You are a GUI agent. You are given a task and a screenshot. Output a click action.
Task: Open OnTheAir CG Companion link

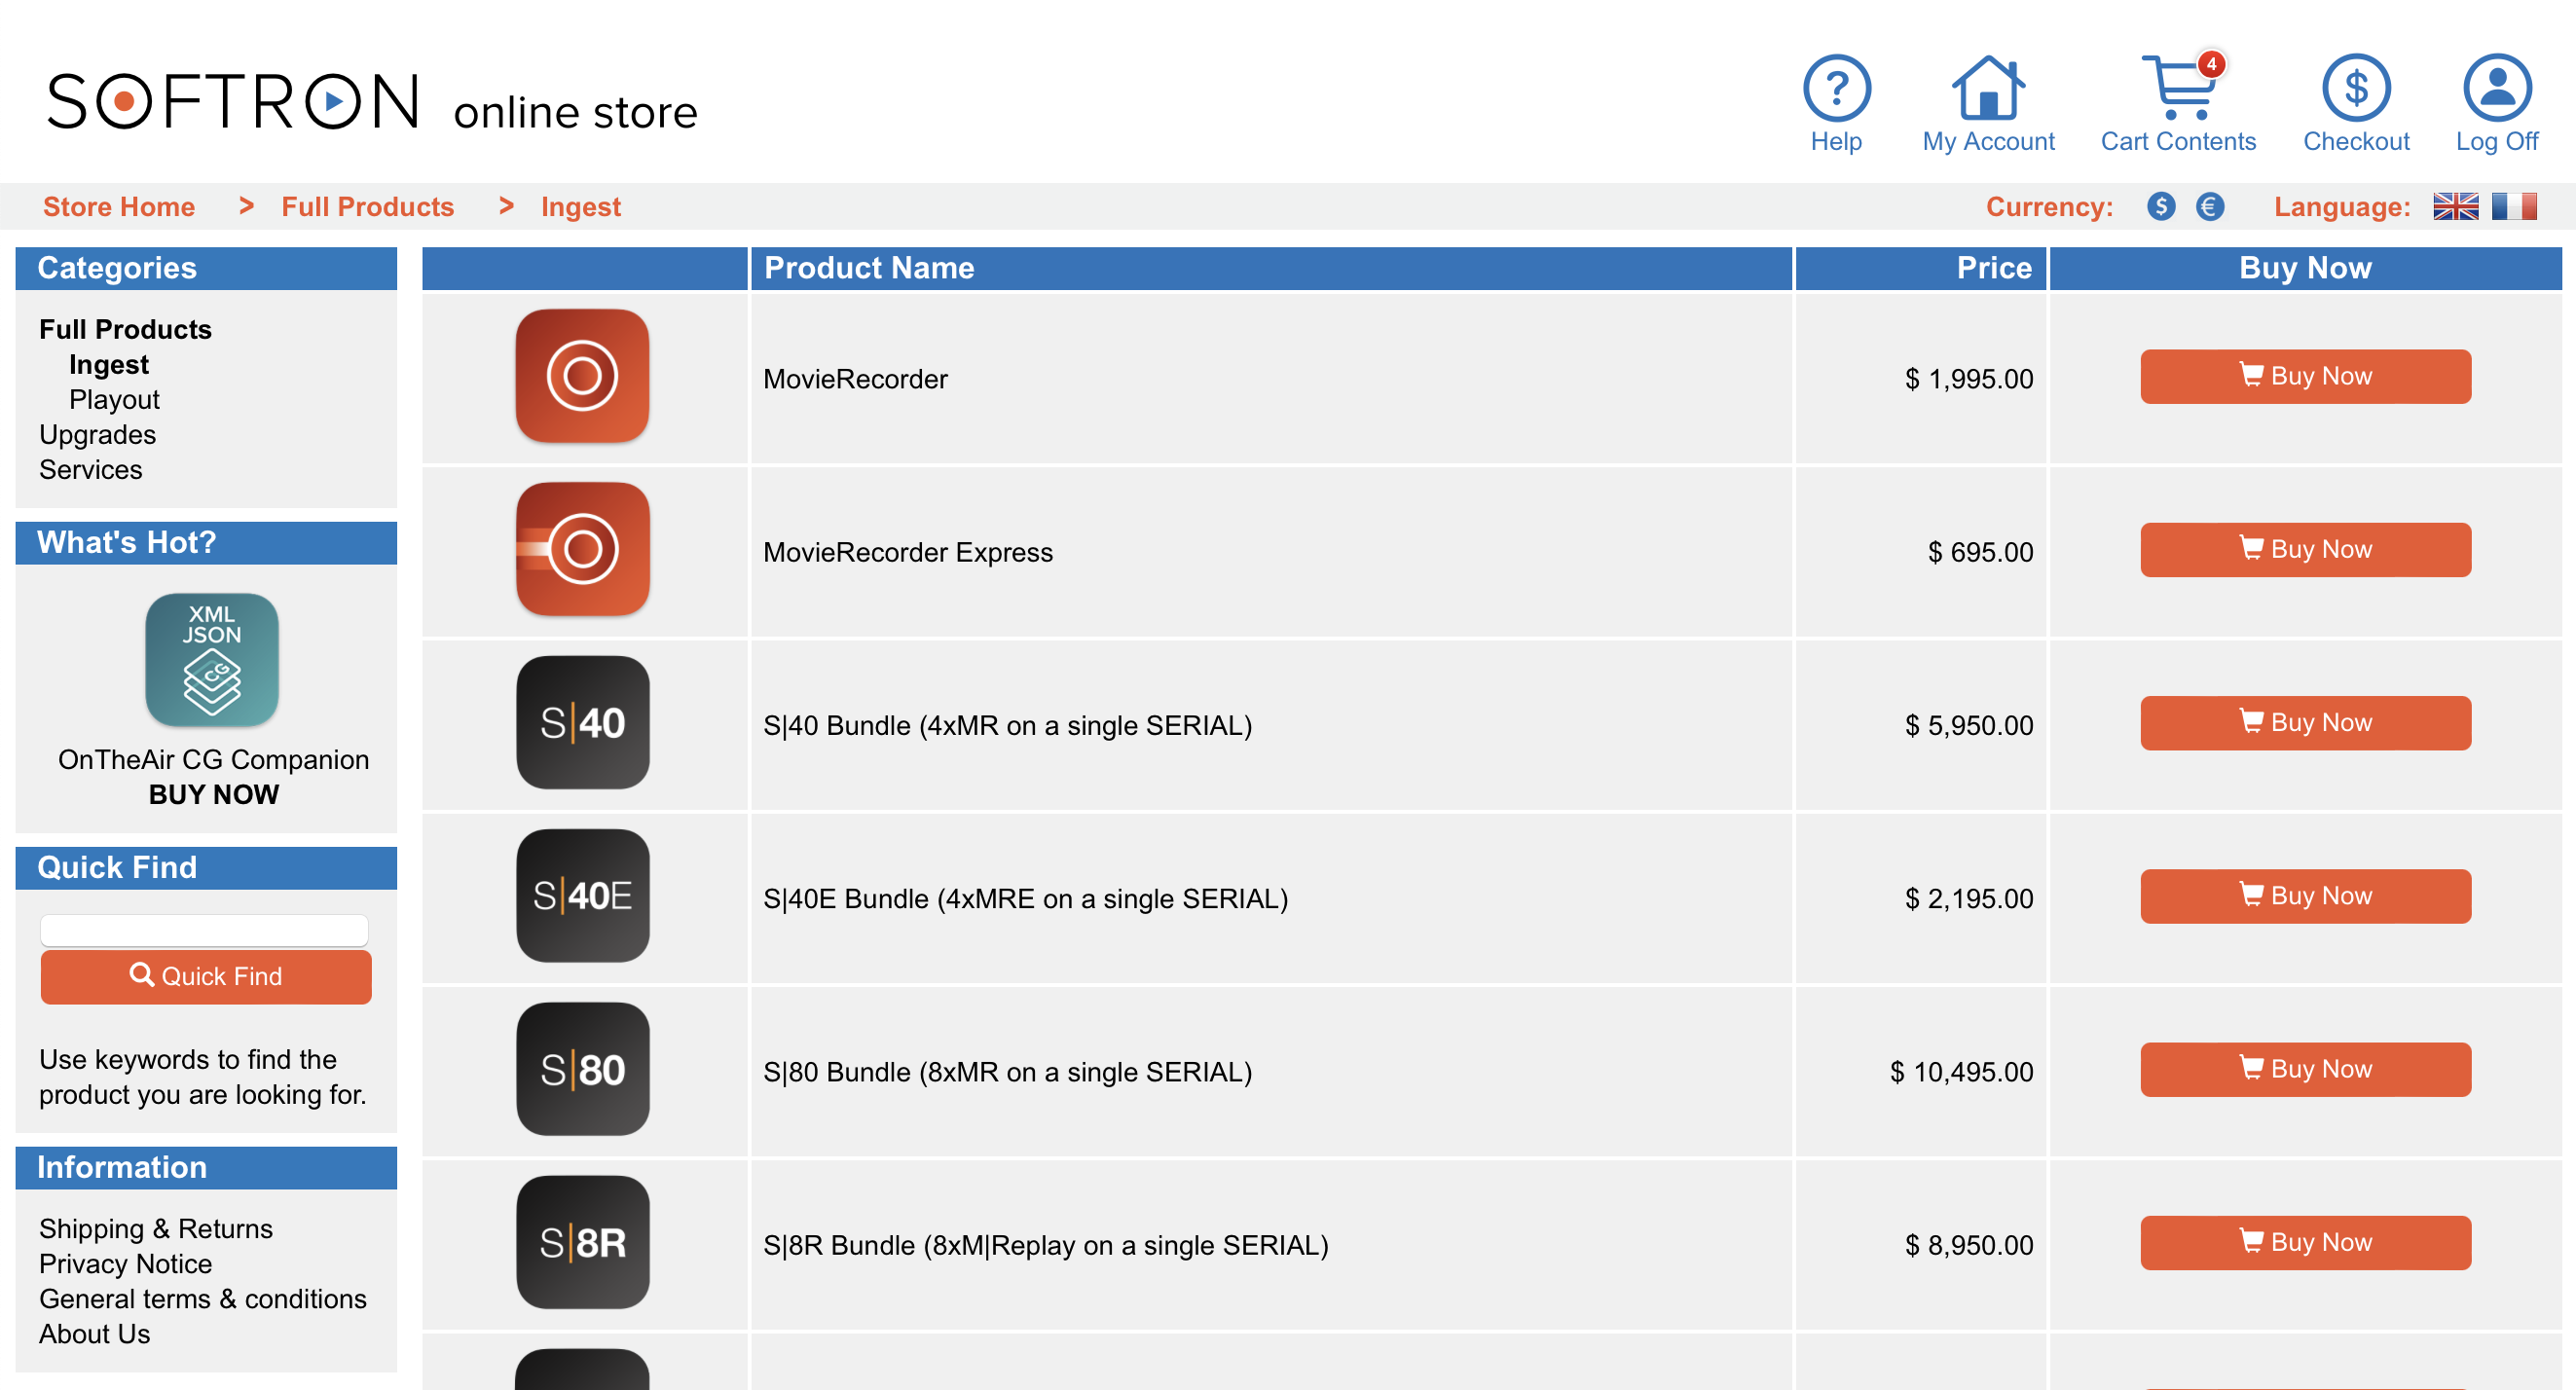click(214, 759)
